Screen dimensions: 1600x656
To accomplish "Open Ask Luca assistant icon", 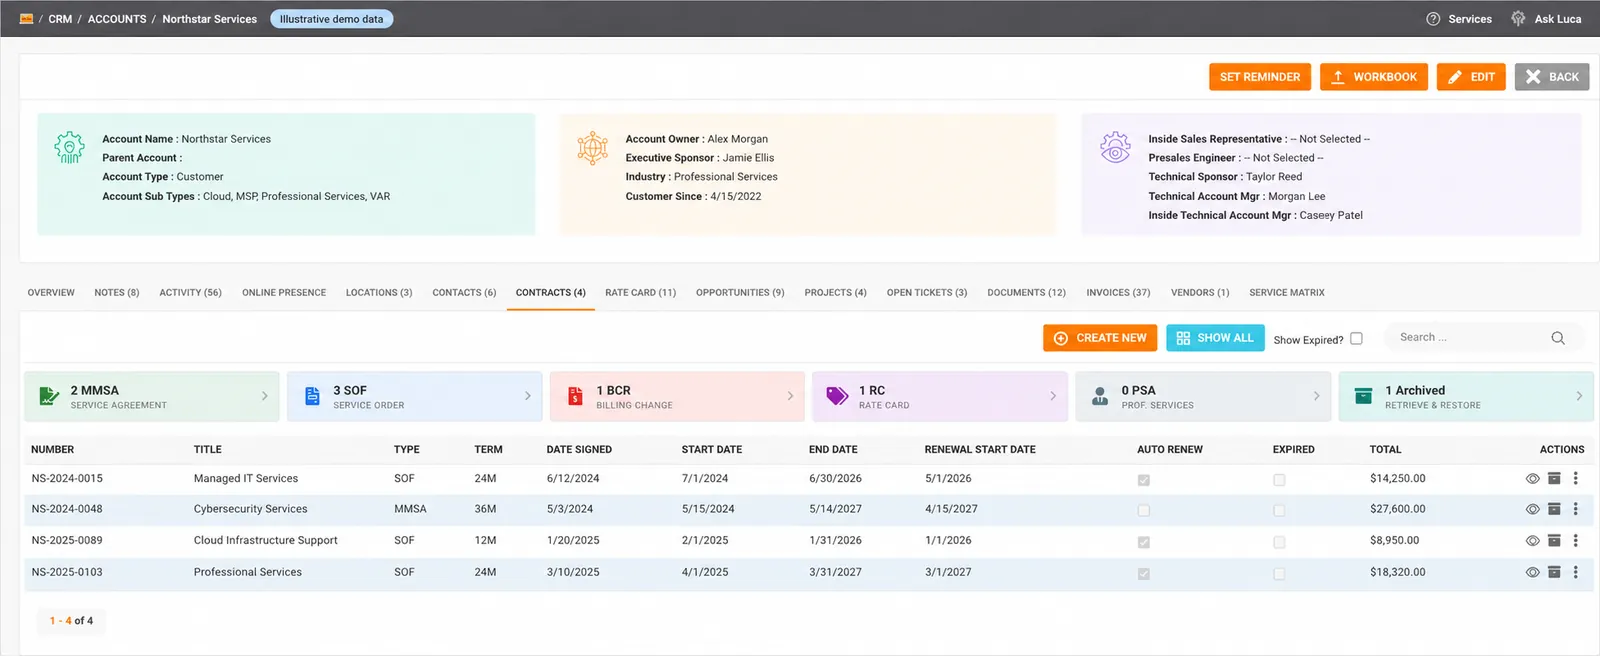I will (1518, 19).
